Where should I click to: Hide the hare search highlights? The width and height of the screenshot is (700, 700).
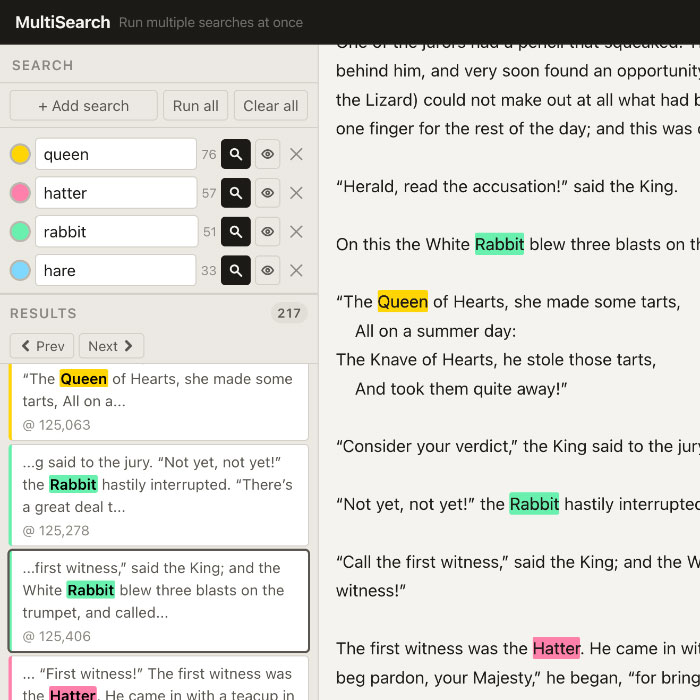pos(267,270)
